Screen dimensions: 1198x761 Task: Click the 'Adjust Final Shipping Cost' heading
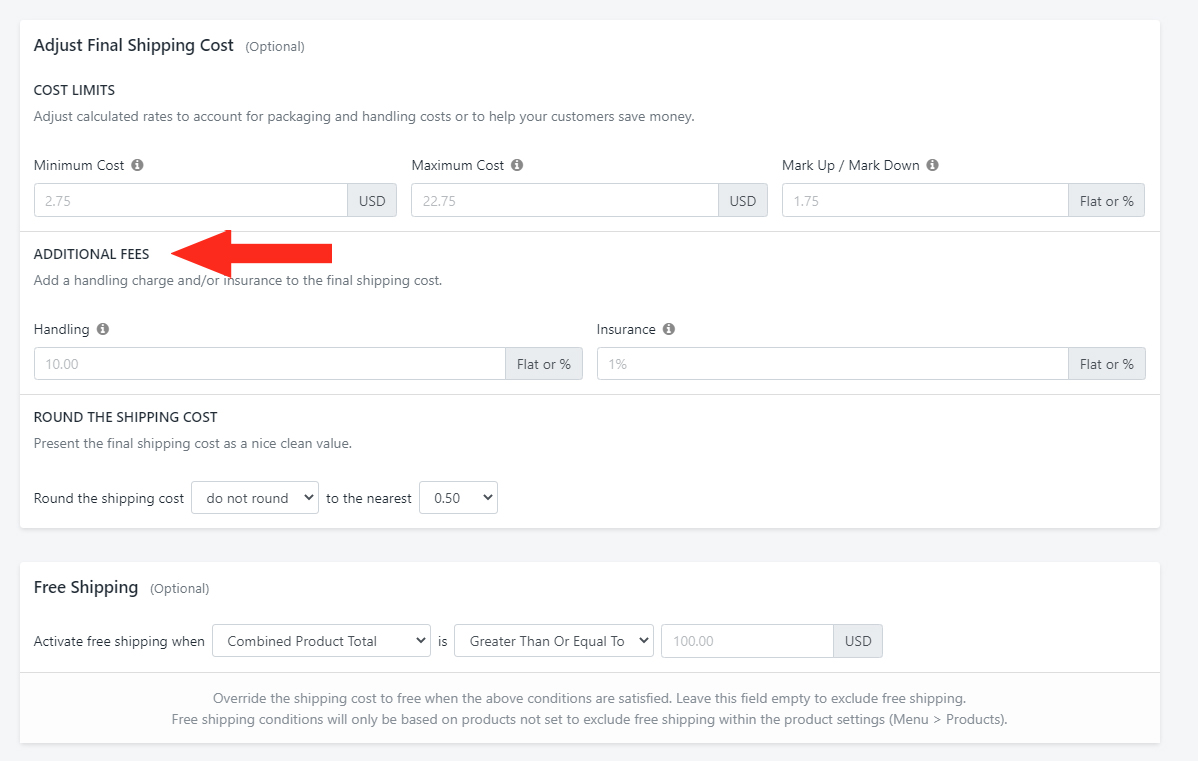point(134,45)
